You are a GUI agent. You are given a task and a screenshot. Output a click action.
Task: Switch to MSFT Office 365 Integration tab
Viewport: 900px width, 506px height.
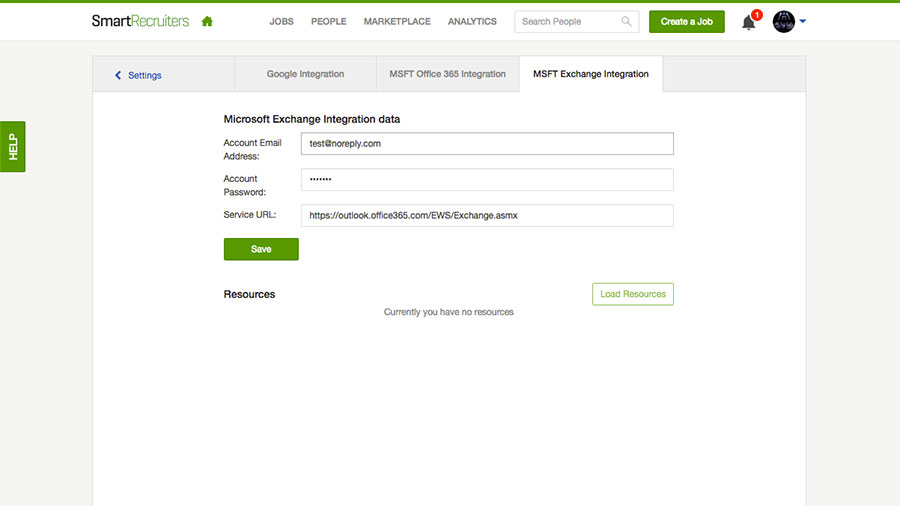[x=447, y=74]
